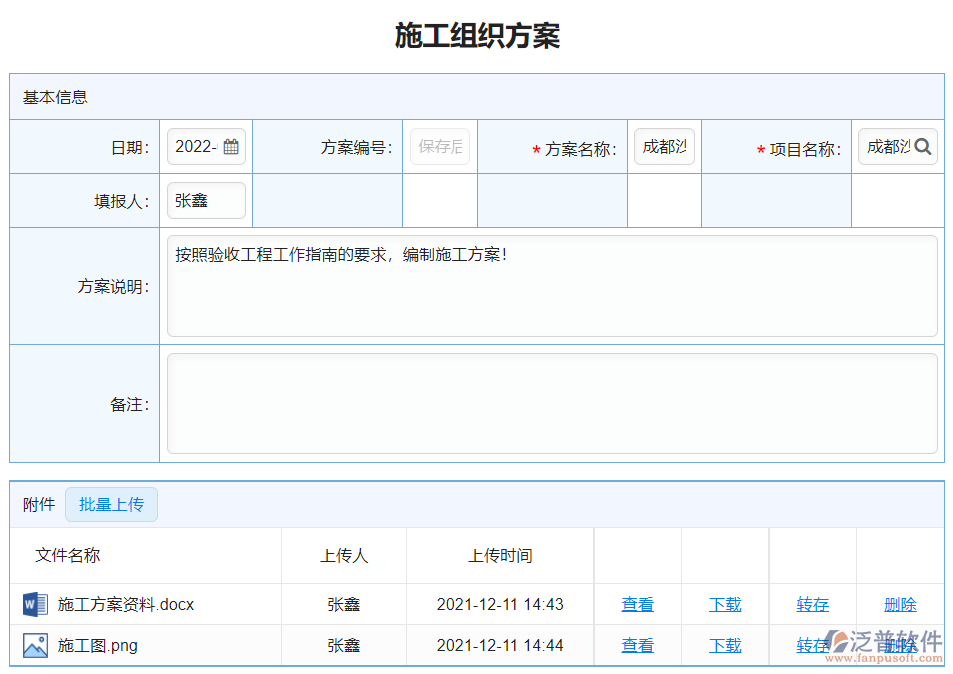The height and width of the screenshot is (674, 953).
Task: Open 查看 for 施工方案资料.docx
Action: tap(637, 604)
